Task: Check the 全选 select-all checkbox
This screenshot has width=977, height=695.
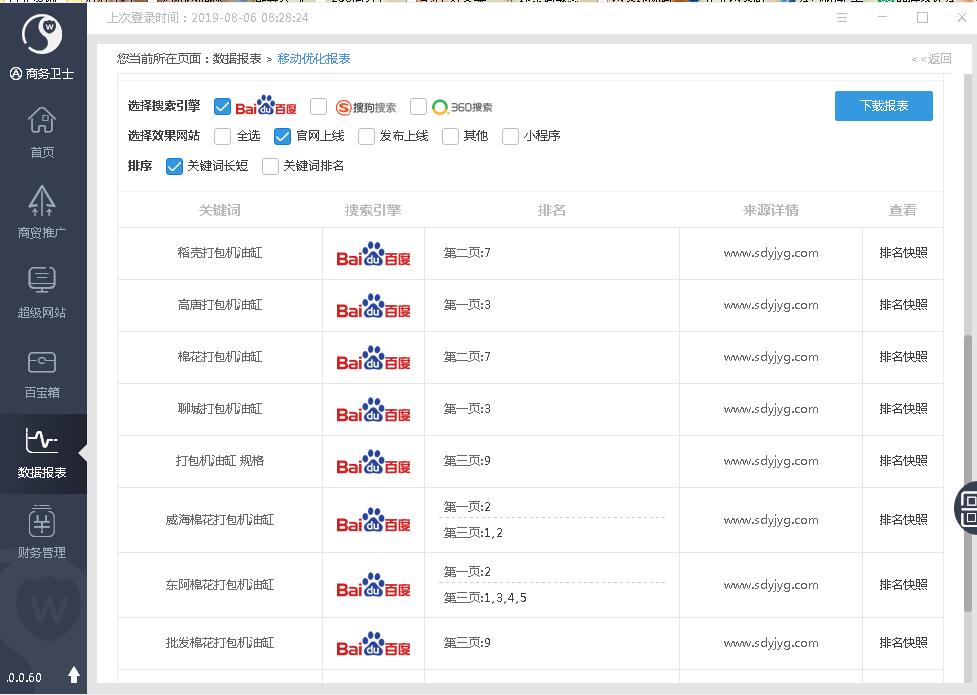Action: pyautogui.click(x=222, y=136)
